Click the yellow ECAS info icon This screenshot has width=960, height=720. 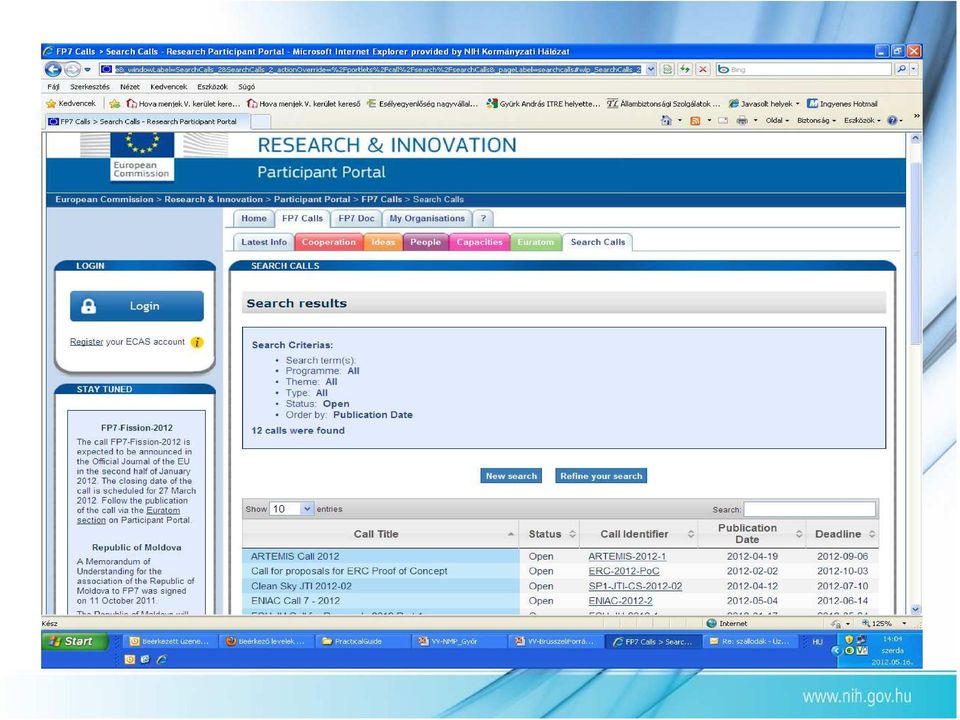197,342
